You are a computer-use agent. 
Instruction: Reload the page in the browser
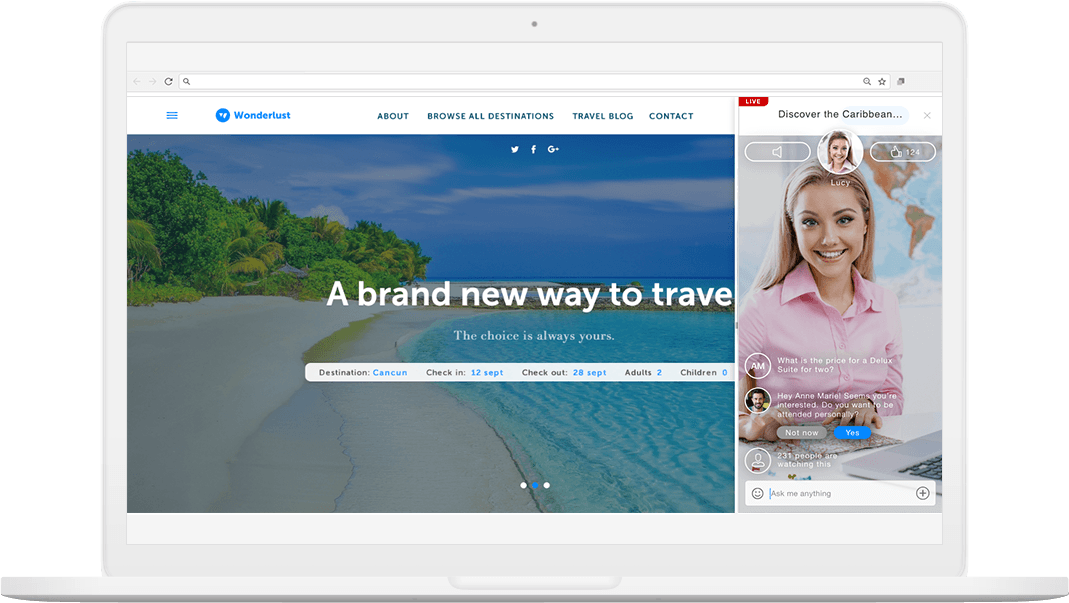pos(168,81)
